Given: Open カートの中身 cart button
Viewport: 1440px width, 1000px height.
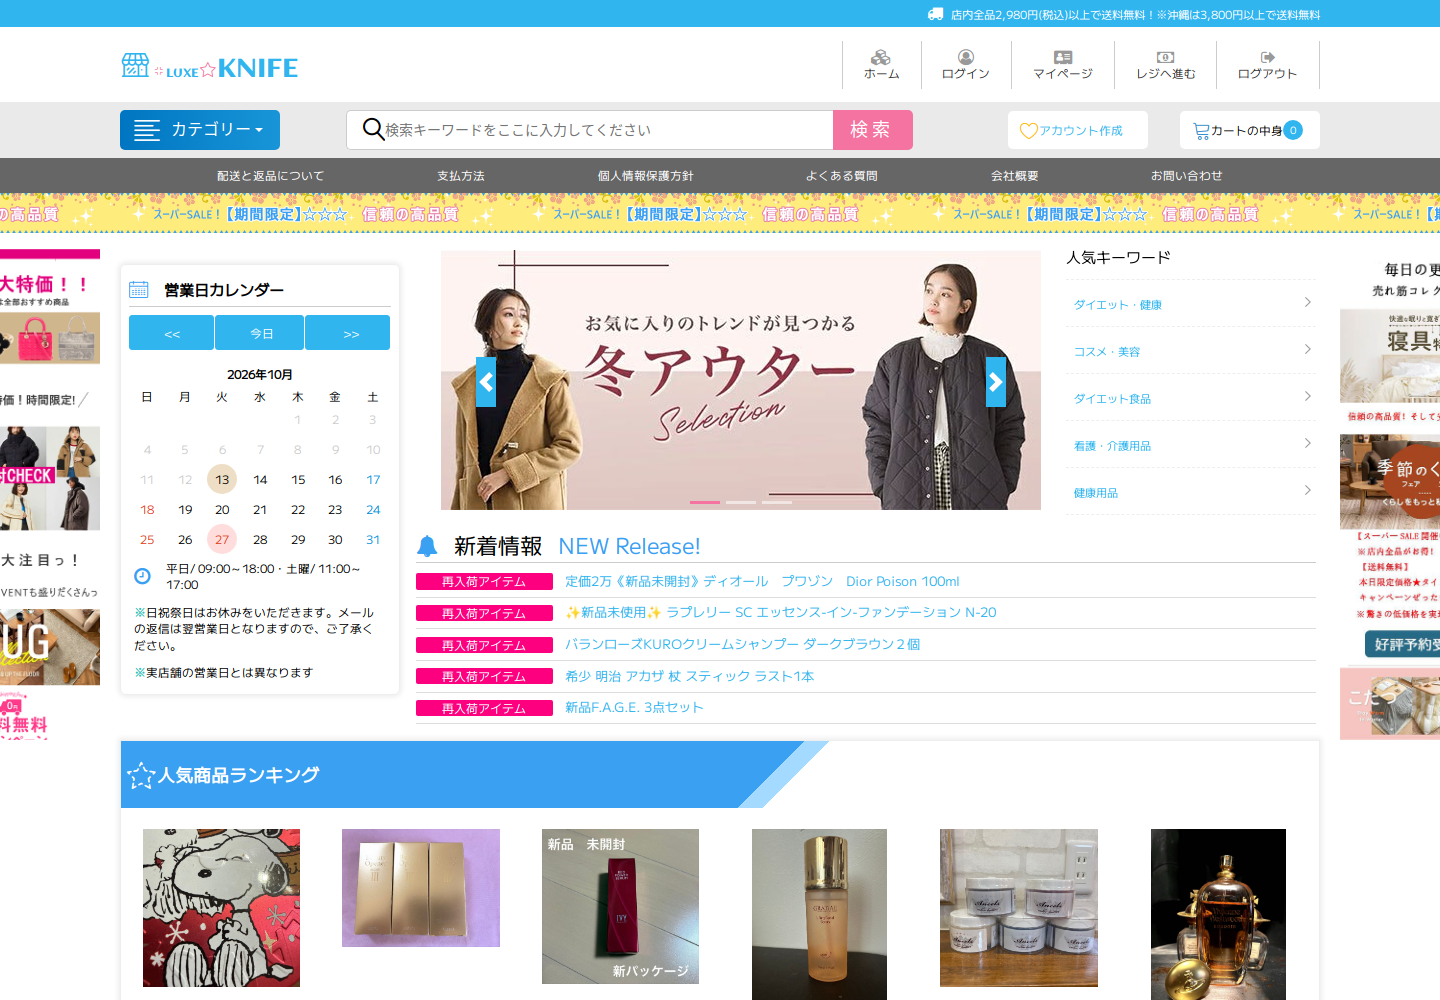Looking at the screenshot, I should coord(1250,130).
